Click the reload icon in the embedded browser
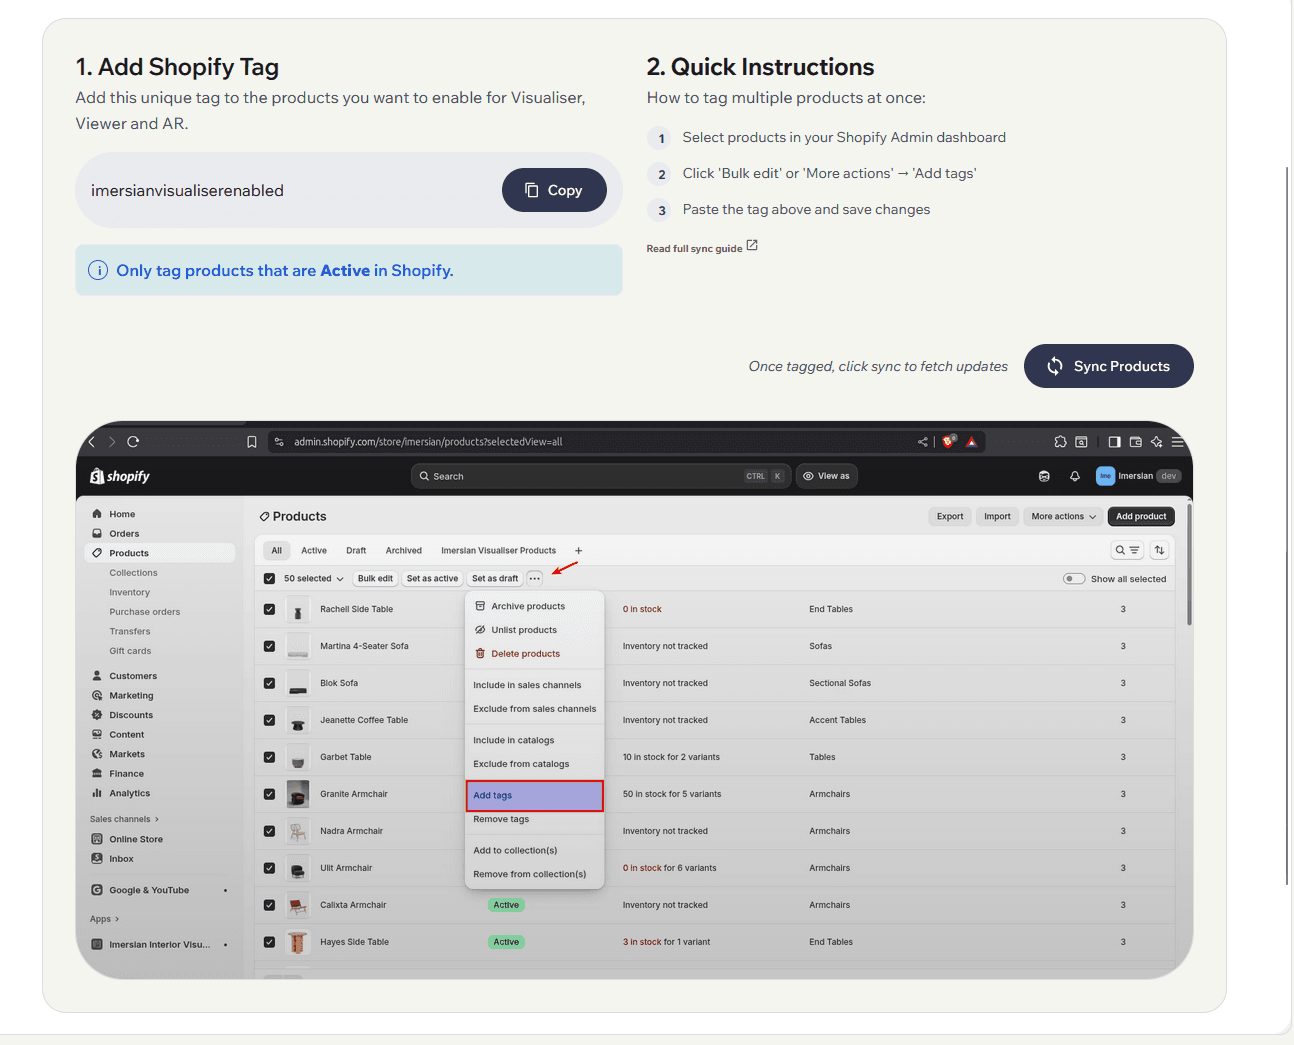This screenshot has width=1294, height=1045. [133, 441]
